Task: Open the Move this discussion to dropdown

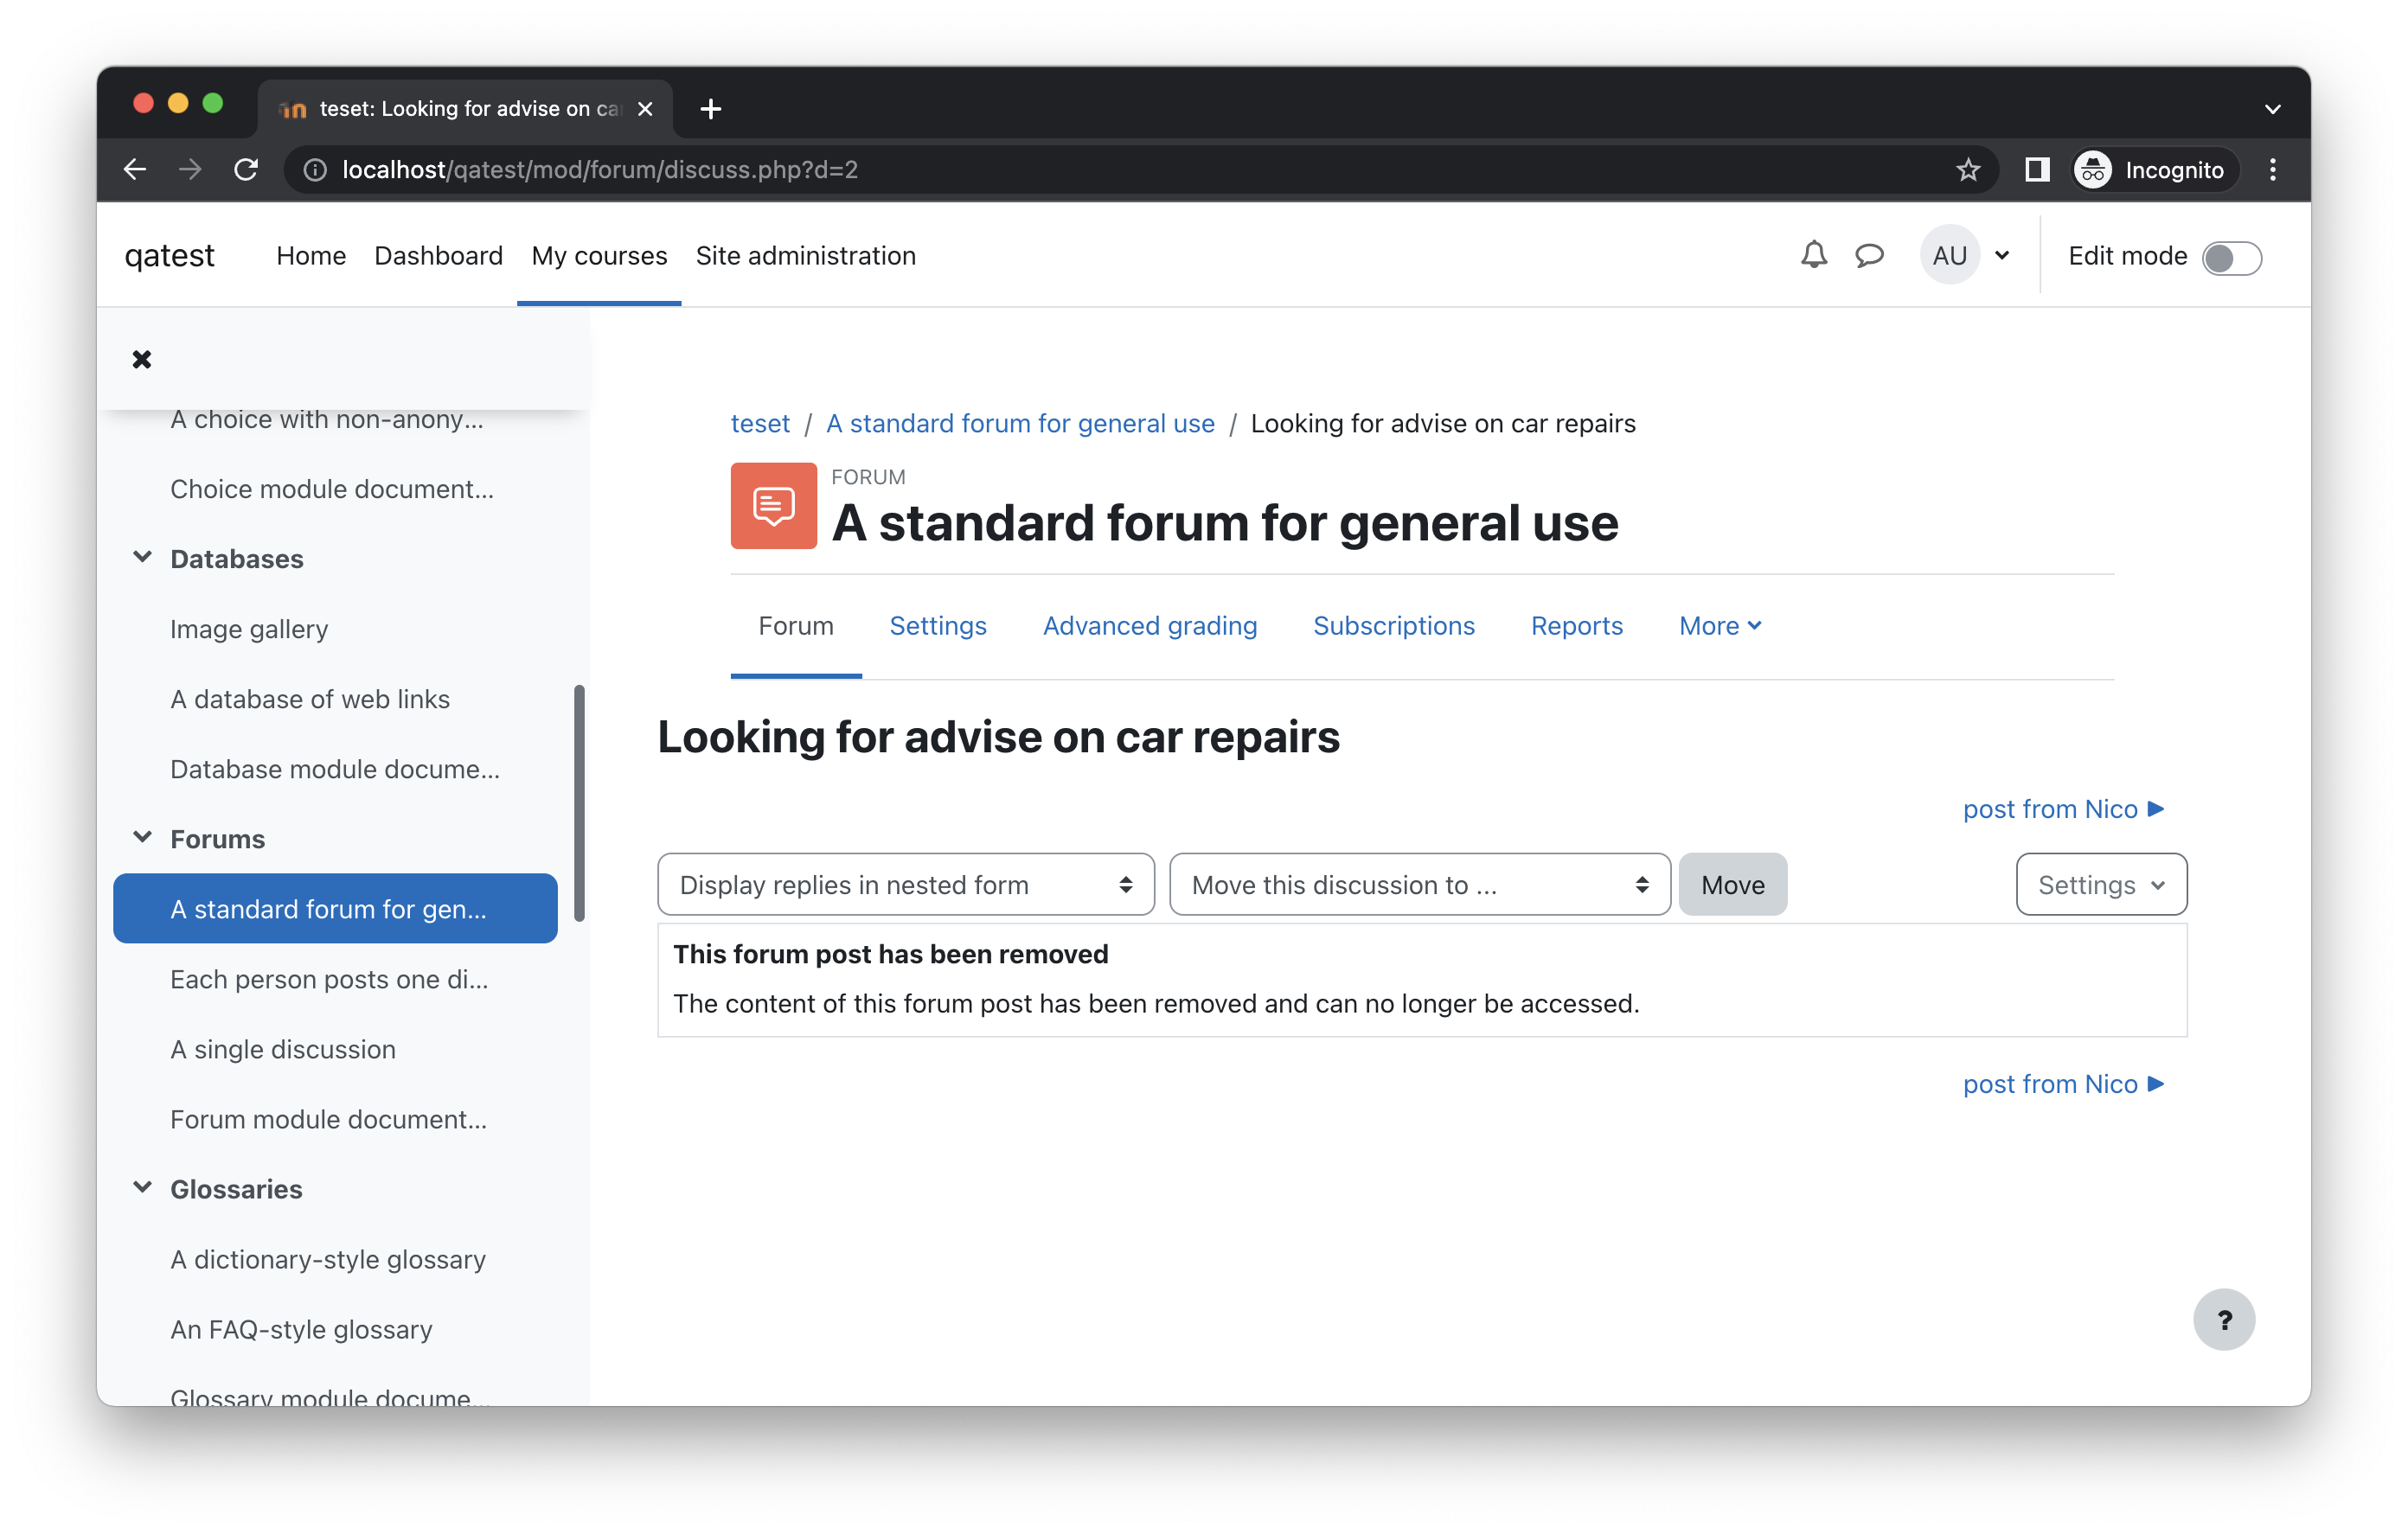Action: (1420, 884)
